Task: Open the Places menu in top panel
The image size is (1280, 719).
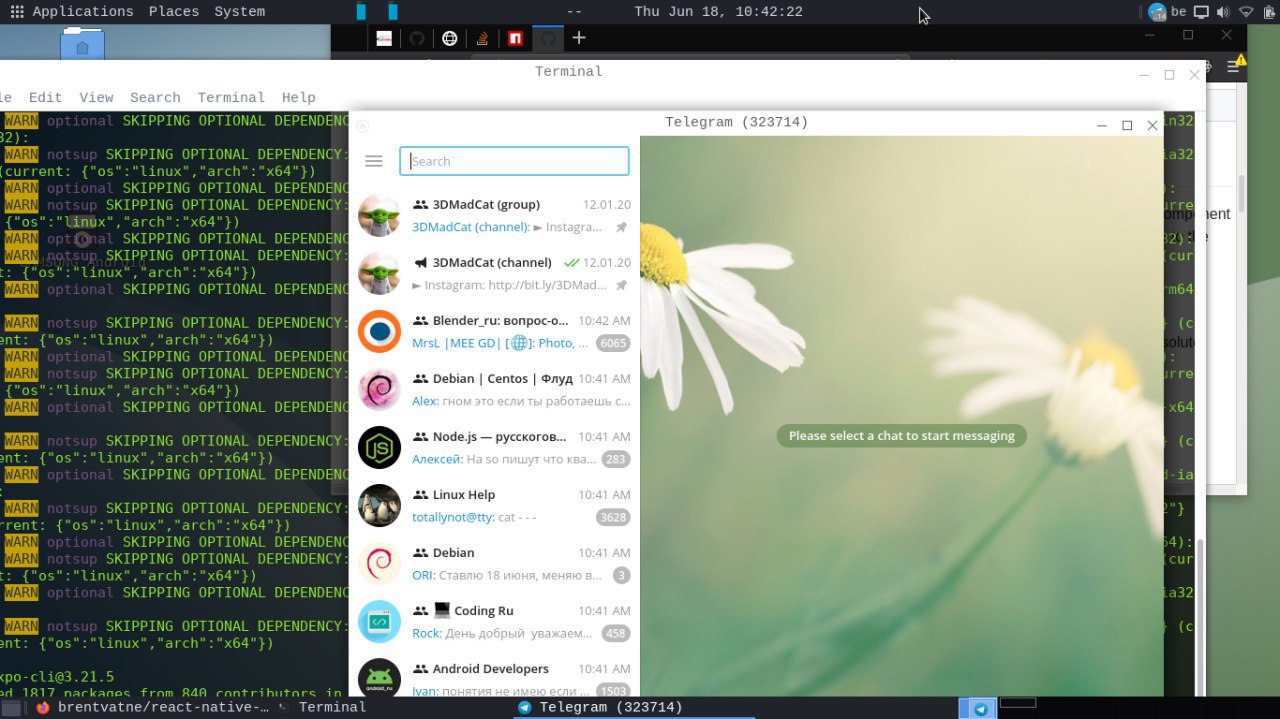Action: (x=173, y=12)
